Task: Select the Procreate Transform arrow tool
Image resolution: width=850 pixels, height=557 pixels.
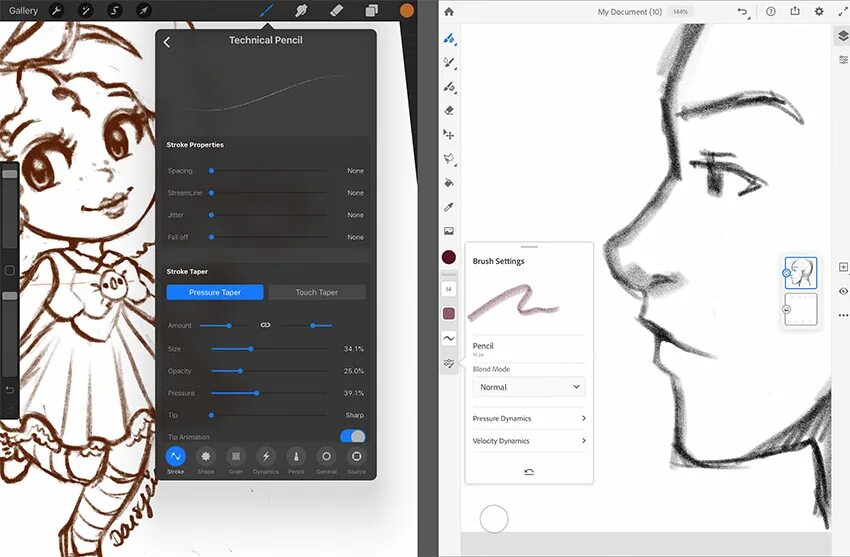Action: (x=144, y=10)
